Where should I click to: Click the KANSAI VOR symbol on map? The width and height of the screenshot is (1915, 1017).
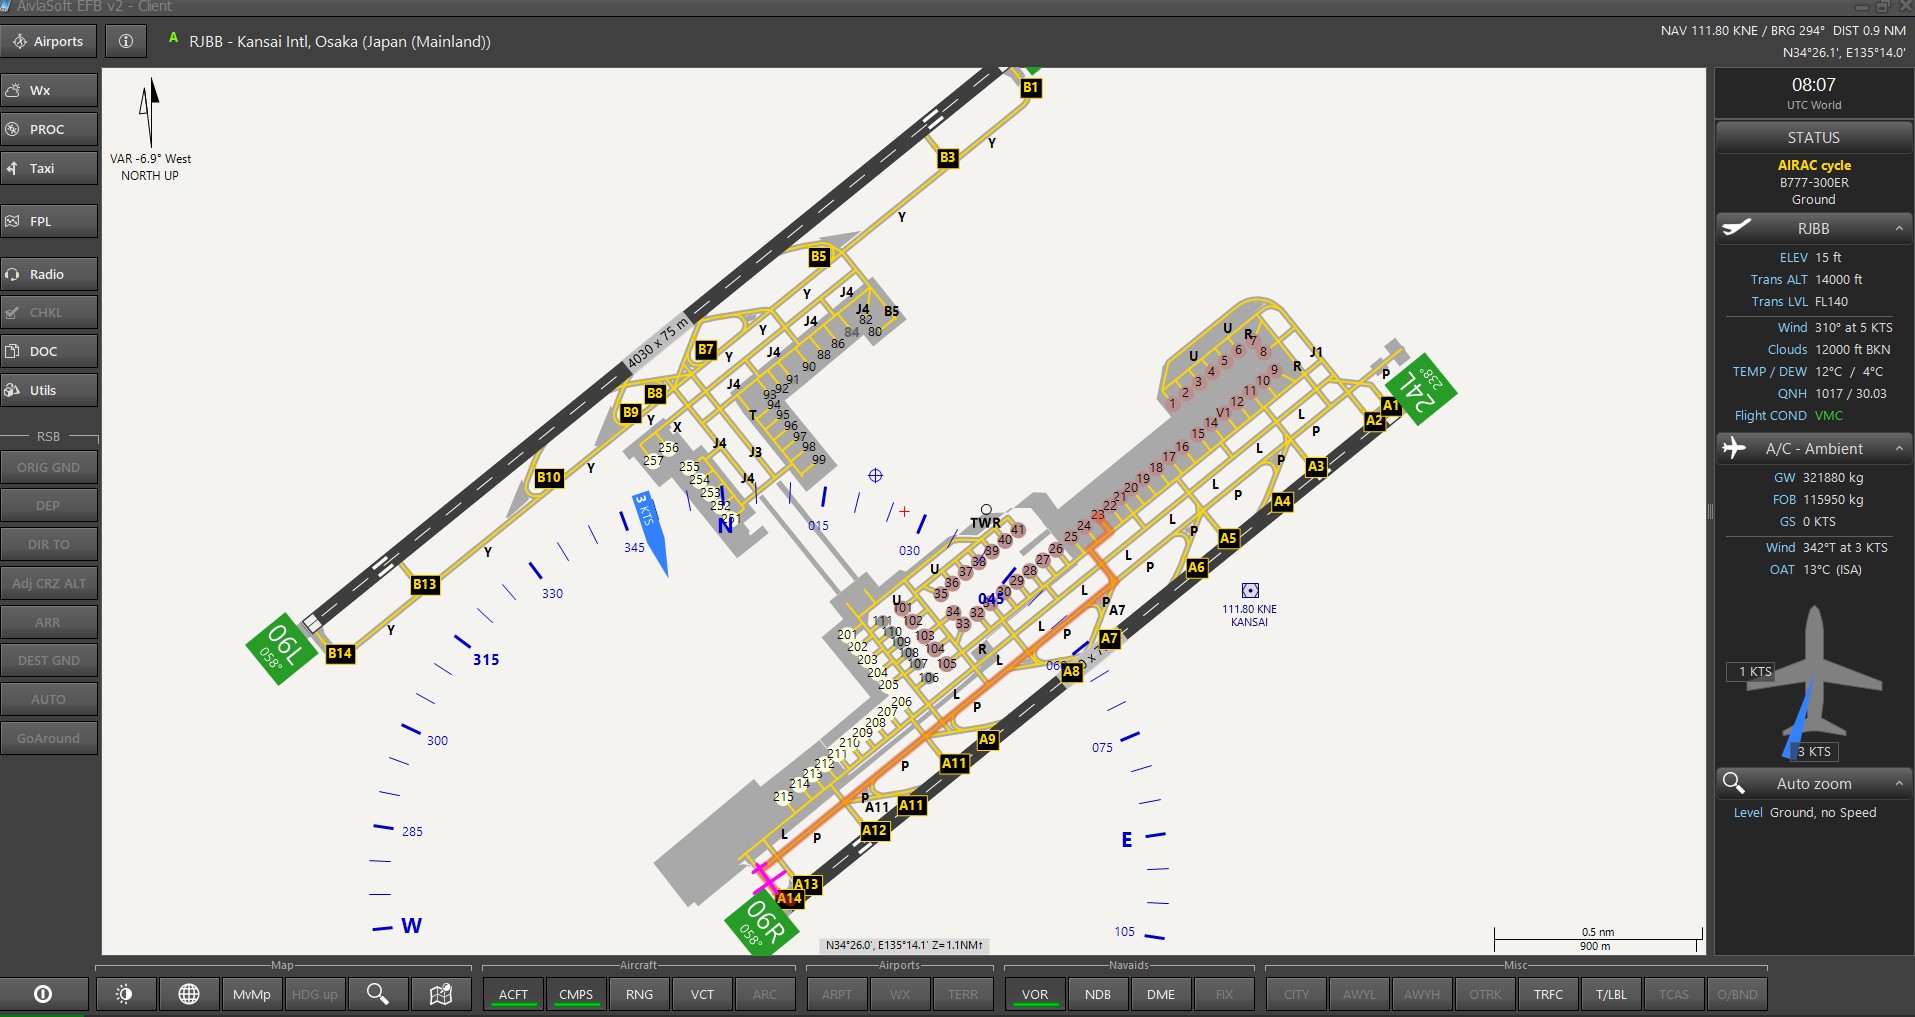point(1250,591)
